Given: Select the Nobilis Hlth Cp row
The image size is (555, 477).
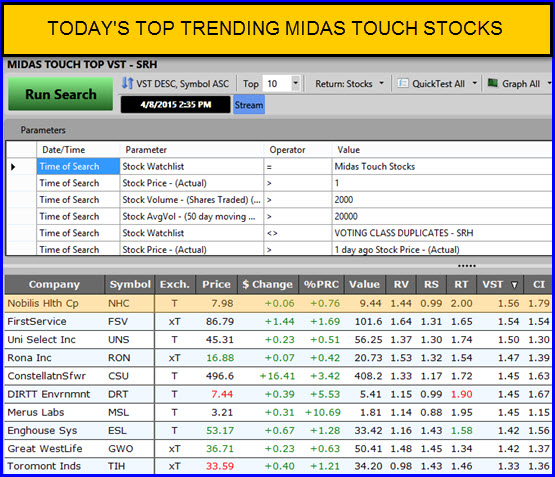Looking at the screenshot, I should click(278, 303).
